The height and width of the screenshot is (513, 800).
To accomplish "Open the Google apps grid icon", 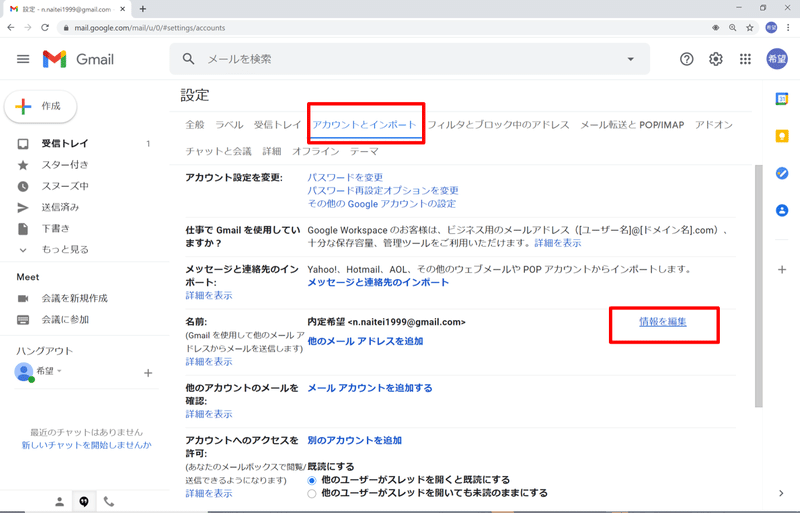I will 745,59.
